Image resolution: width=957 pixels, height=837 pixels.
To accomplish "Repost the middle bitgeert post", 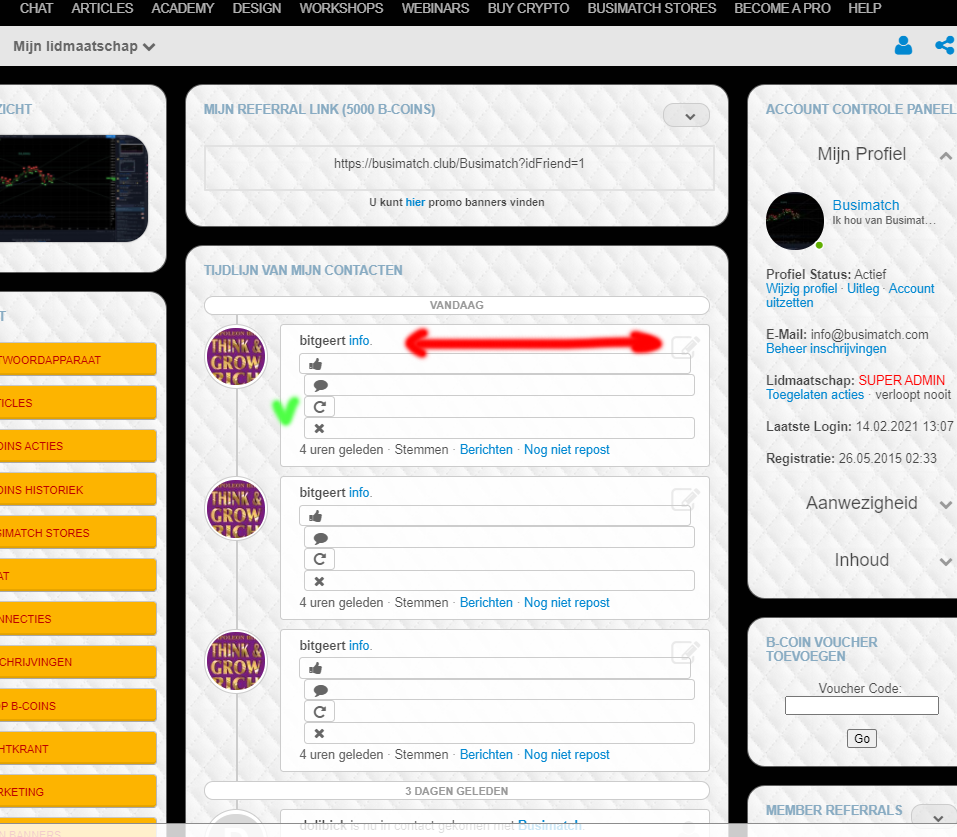I will tap(319, 559).
